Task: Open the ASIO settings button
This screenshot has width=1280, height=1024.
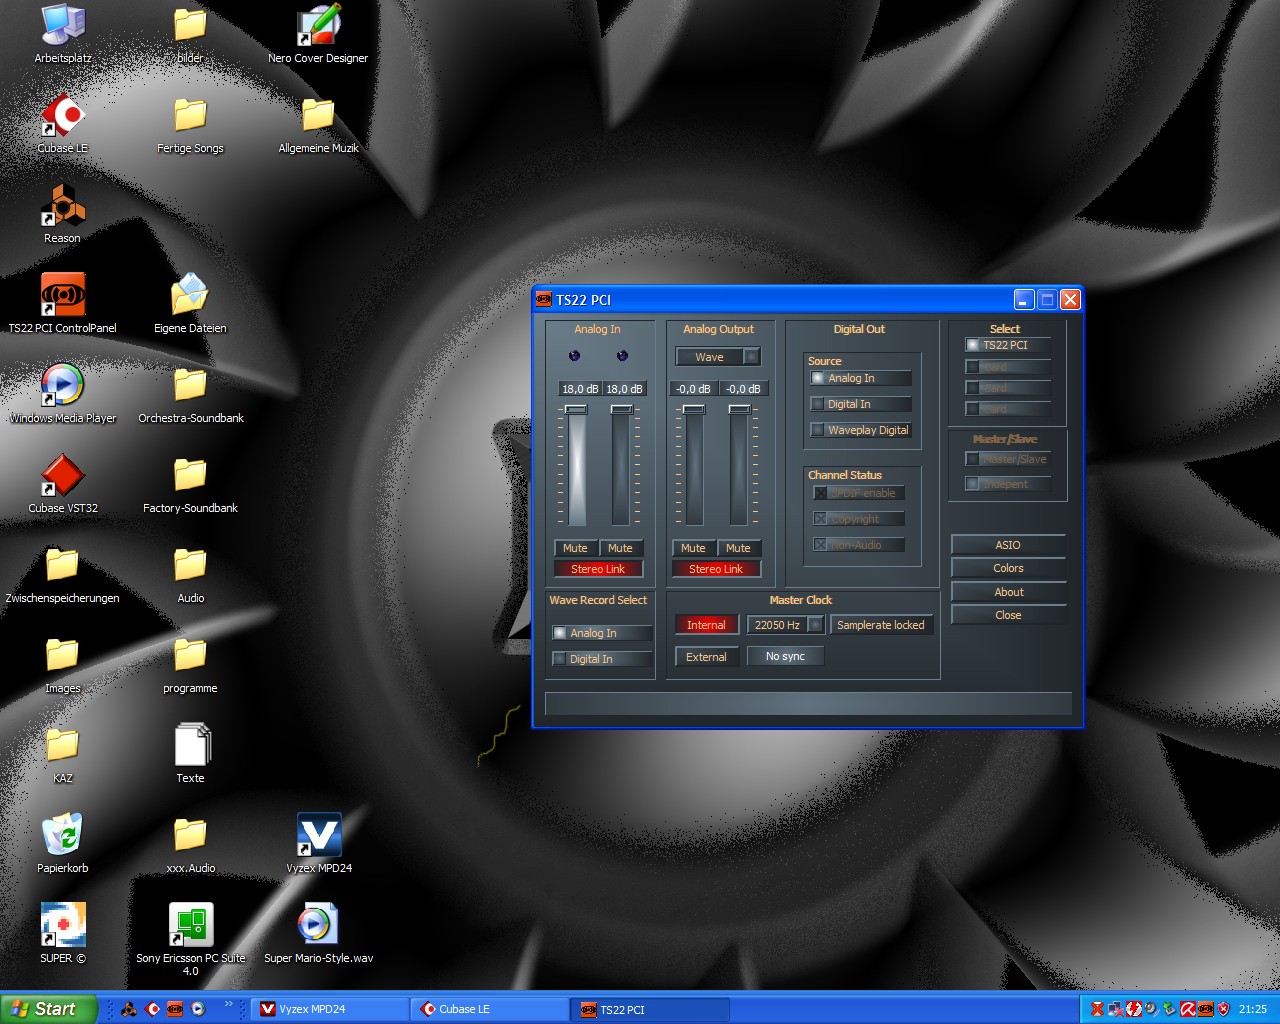Action: (1008, 545)
